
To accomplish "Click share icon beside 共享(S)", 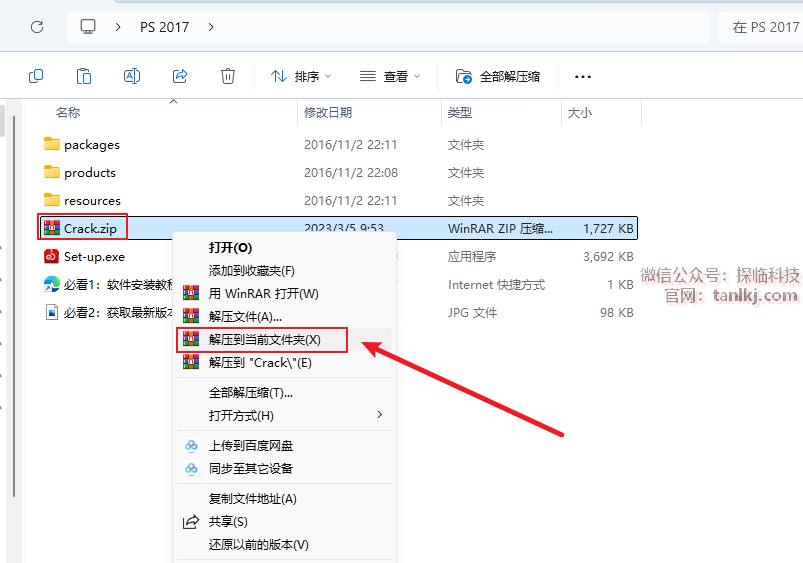I will coord(191,522).
